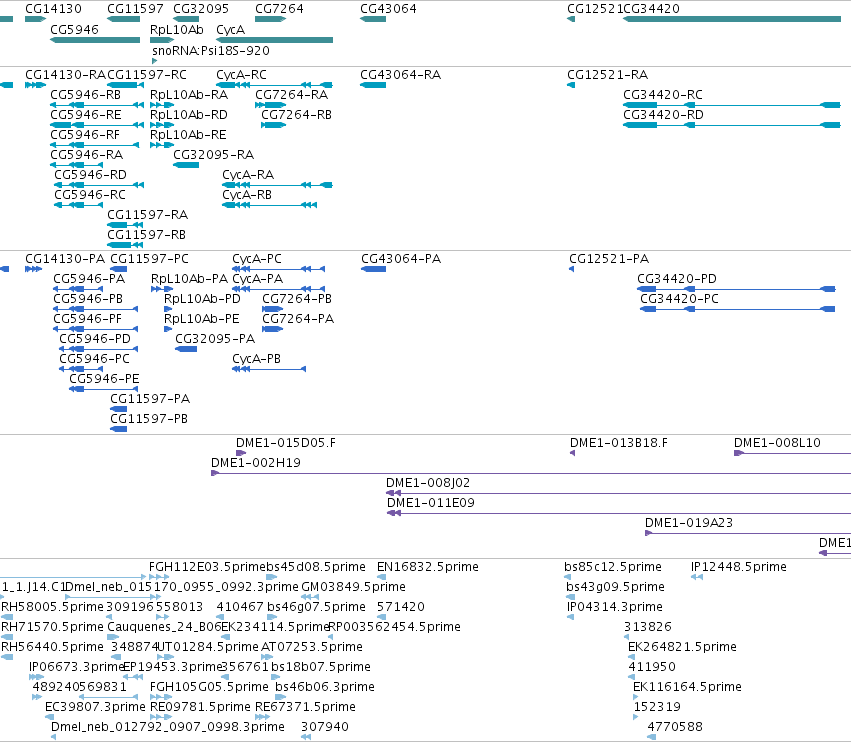Select EST label RE67371.5prime
This screenshot has height=742, width=851.
305,707
